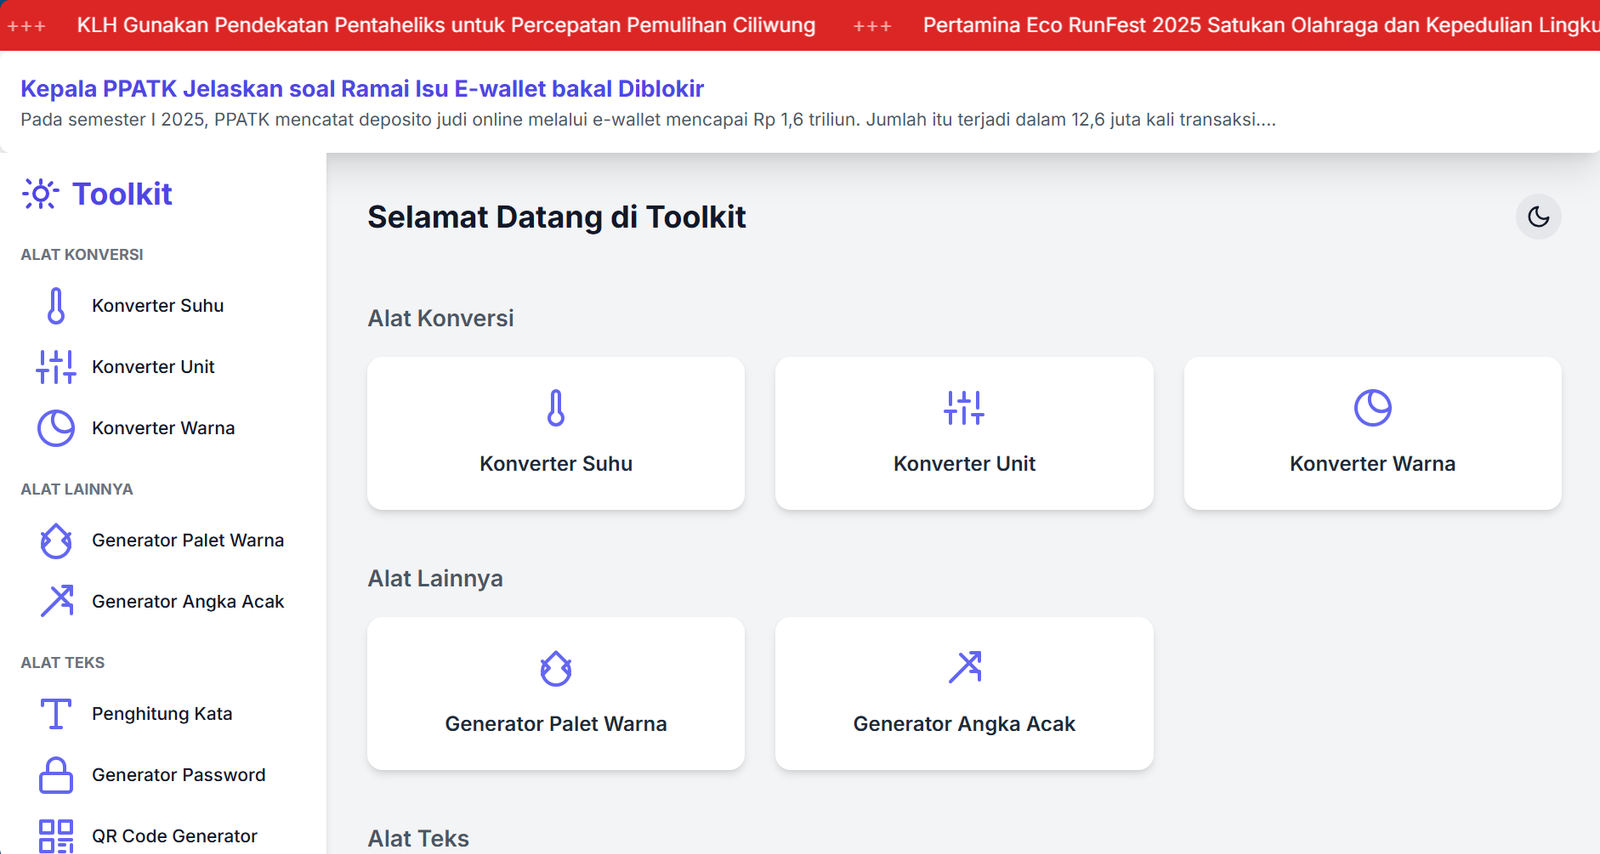
Task: Click the KLH Ciliwung headline in the ticker
Action: click(446, 25)
